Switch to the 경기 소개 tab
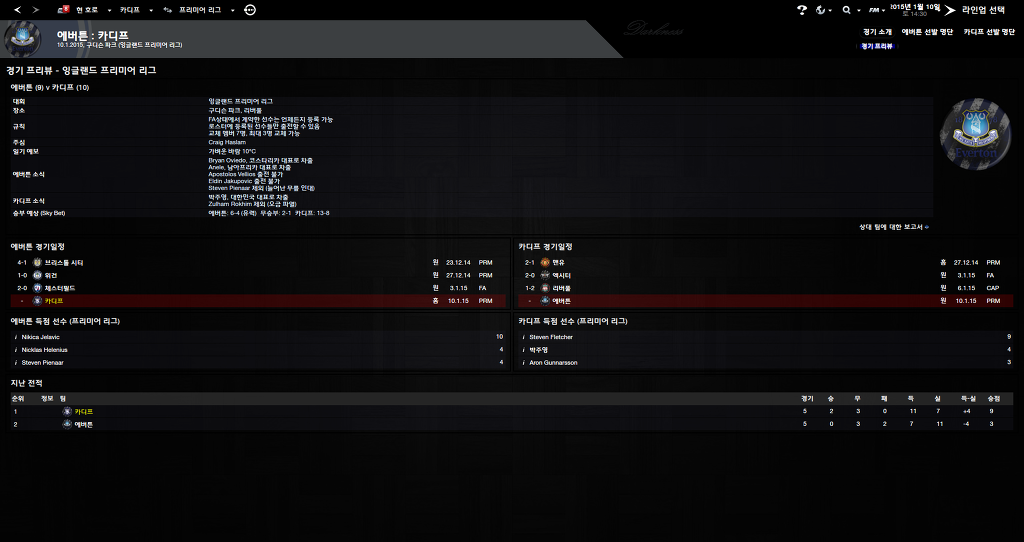The height and width of the screenshot is (542, 1024). click(x=877, y=32)
